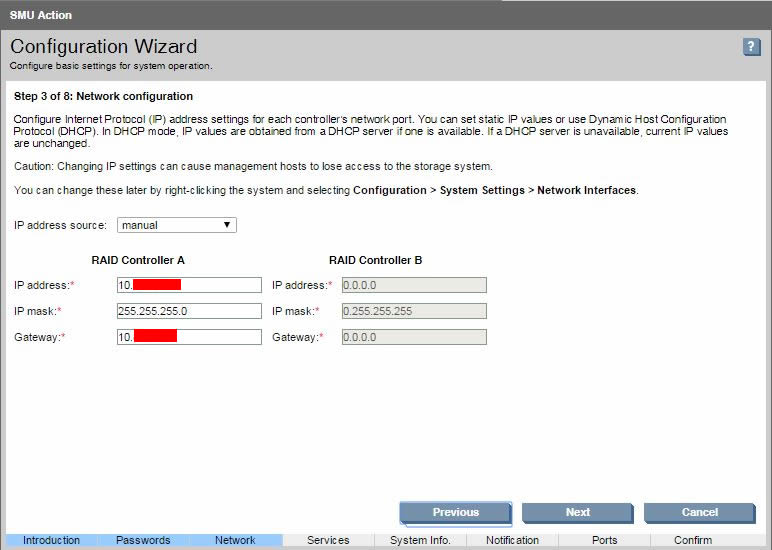This screenshot has width=772, height=550.
Task: Select the Network step tab
Action: (x=235, y=540)
